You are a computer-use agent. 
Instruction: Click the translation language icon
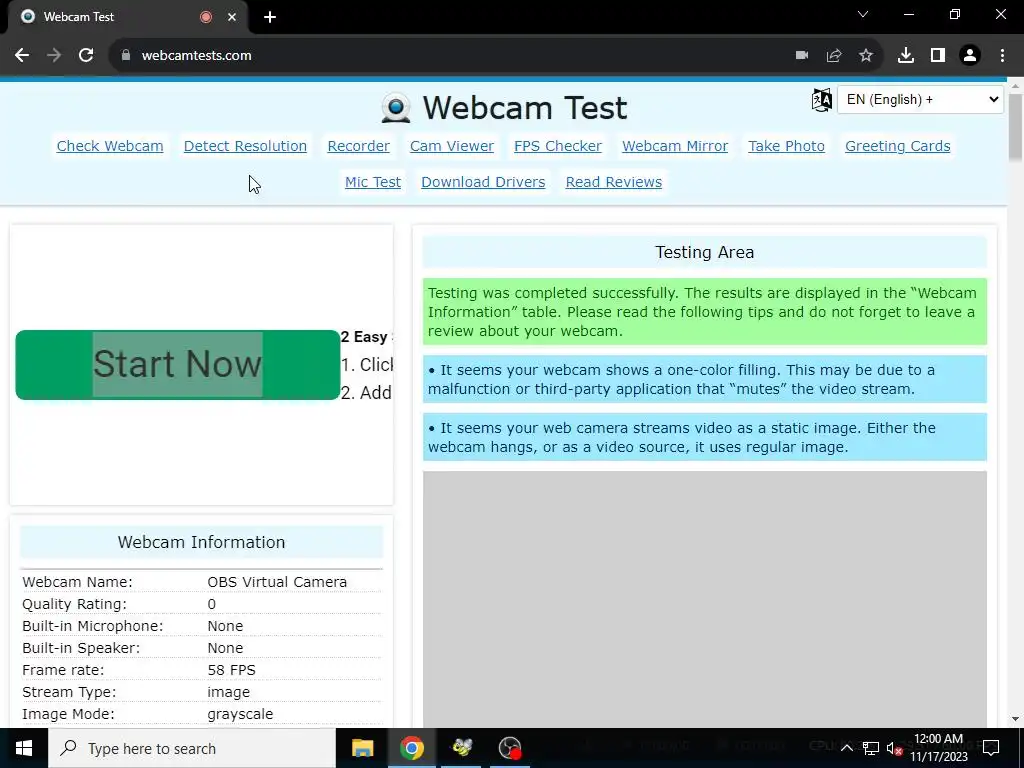(x=822, y=100)
